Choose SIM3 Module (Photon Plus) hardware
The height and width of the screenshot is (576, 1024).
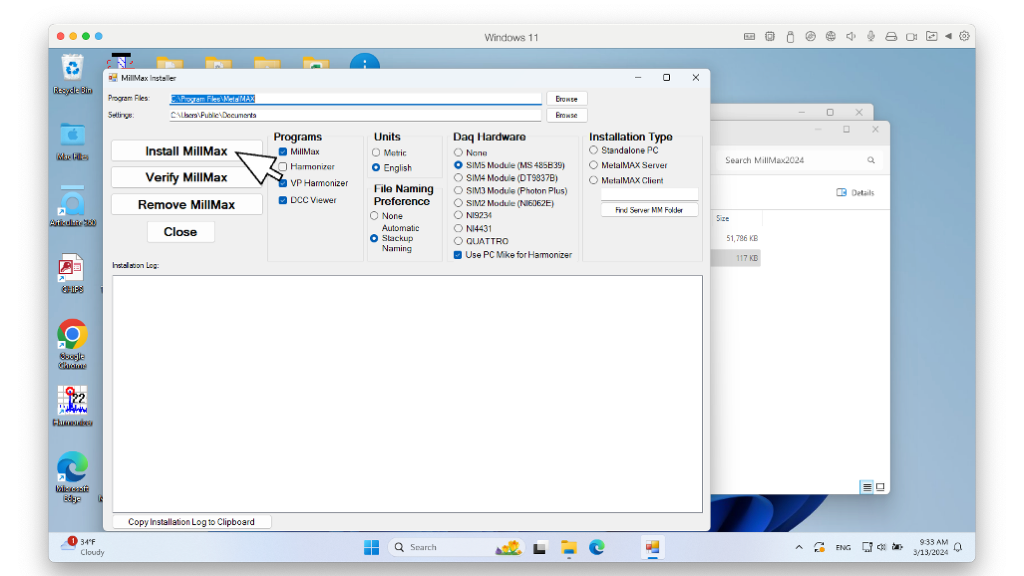tap(458, 191)
